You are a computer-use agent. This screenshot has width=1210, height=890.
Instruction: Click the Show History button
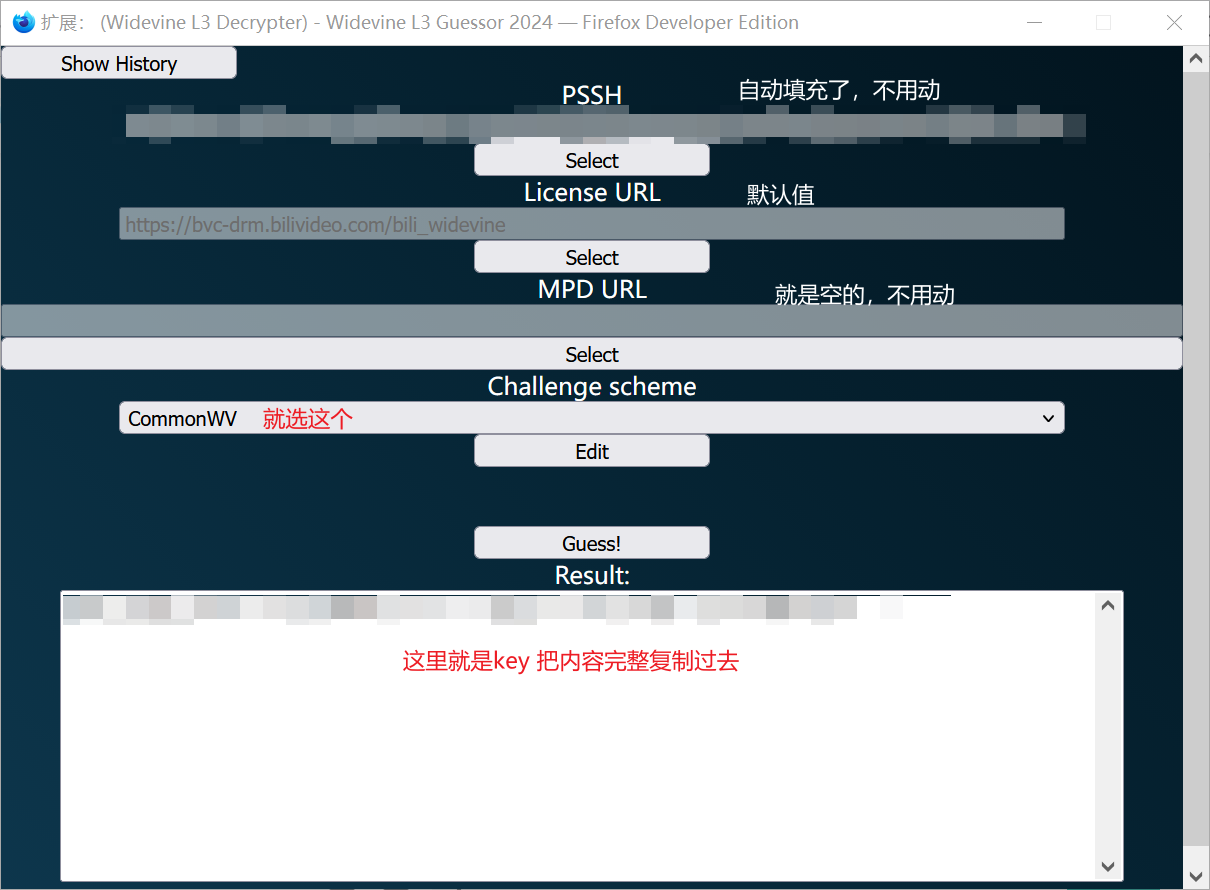(118, 62)
